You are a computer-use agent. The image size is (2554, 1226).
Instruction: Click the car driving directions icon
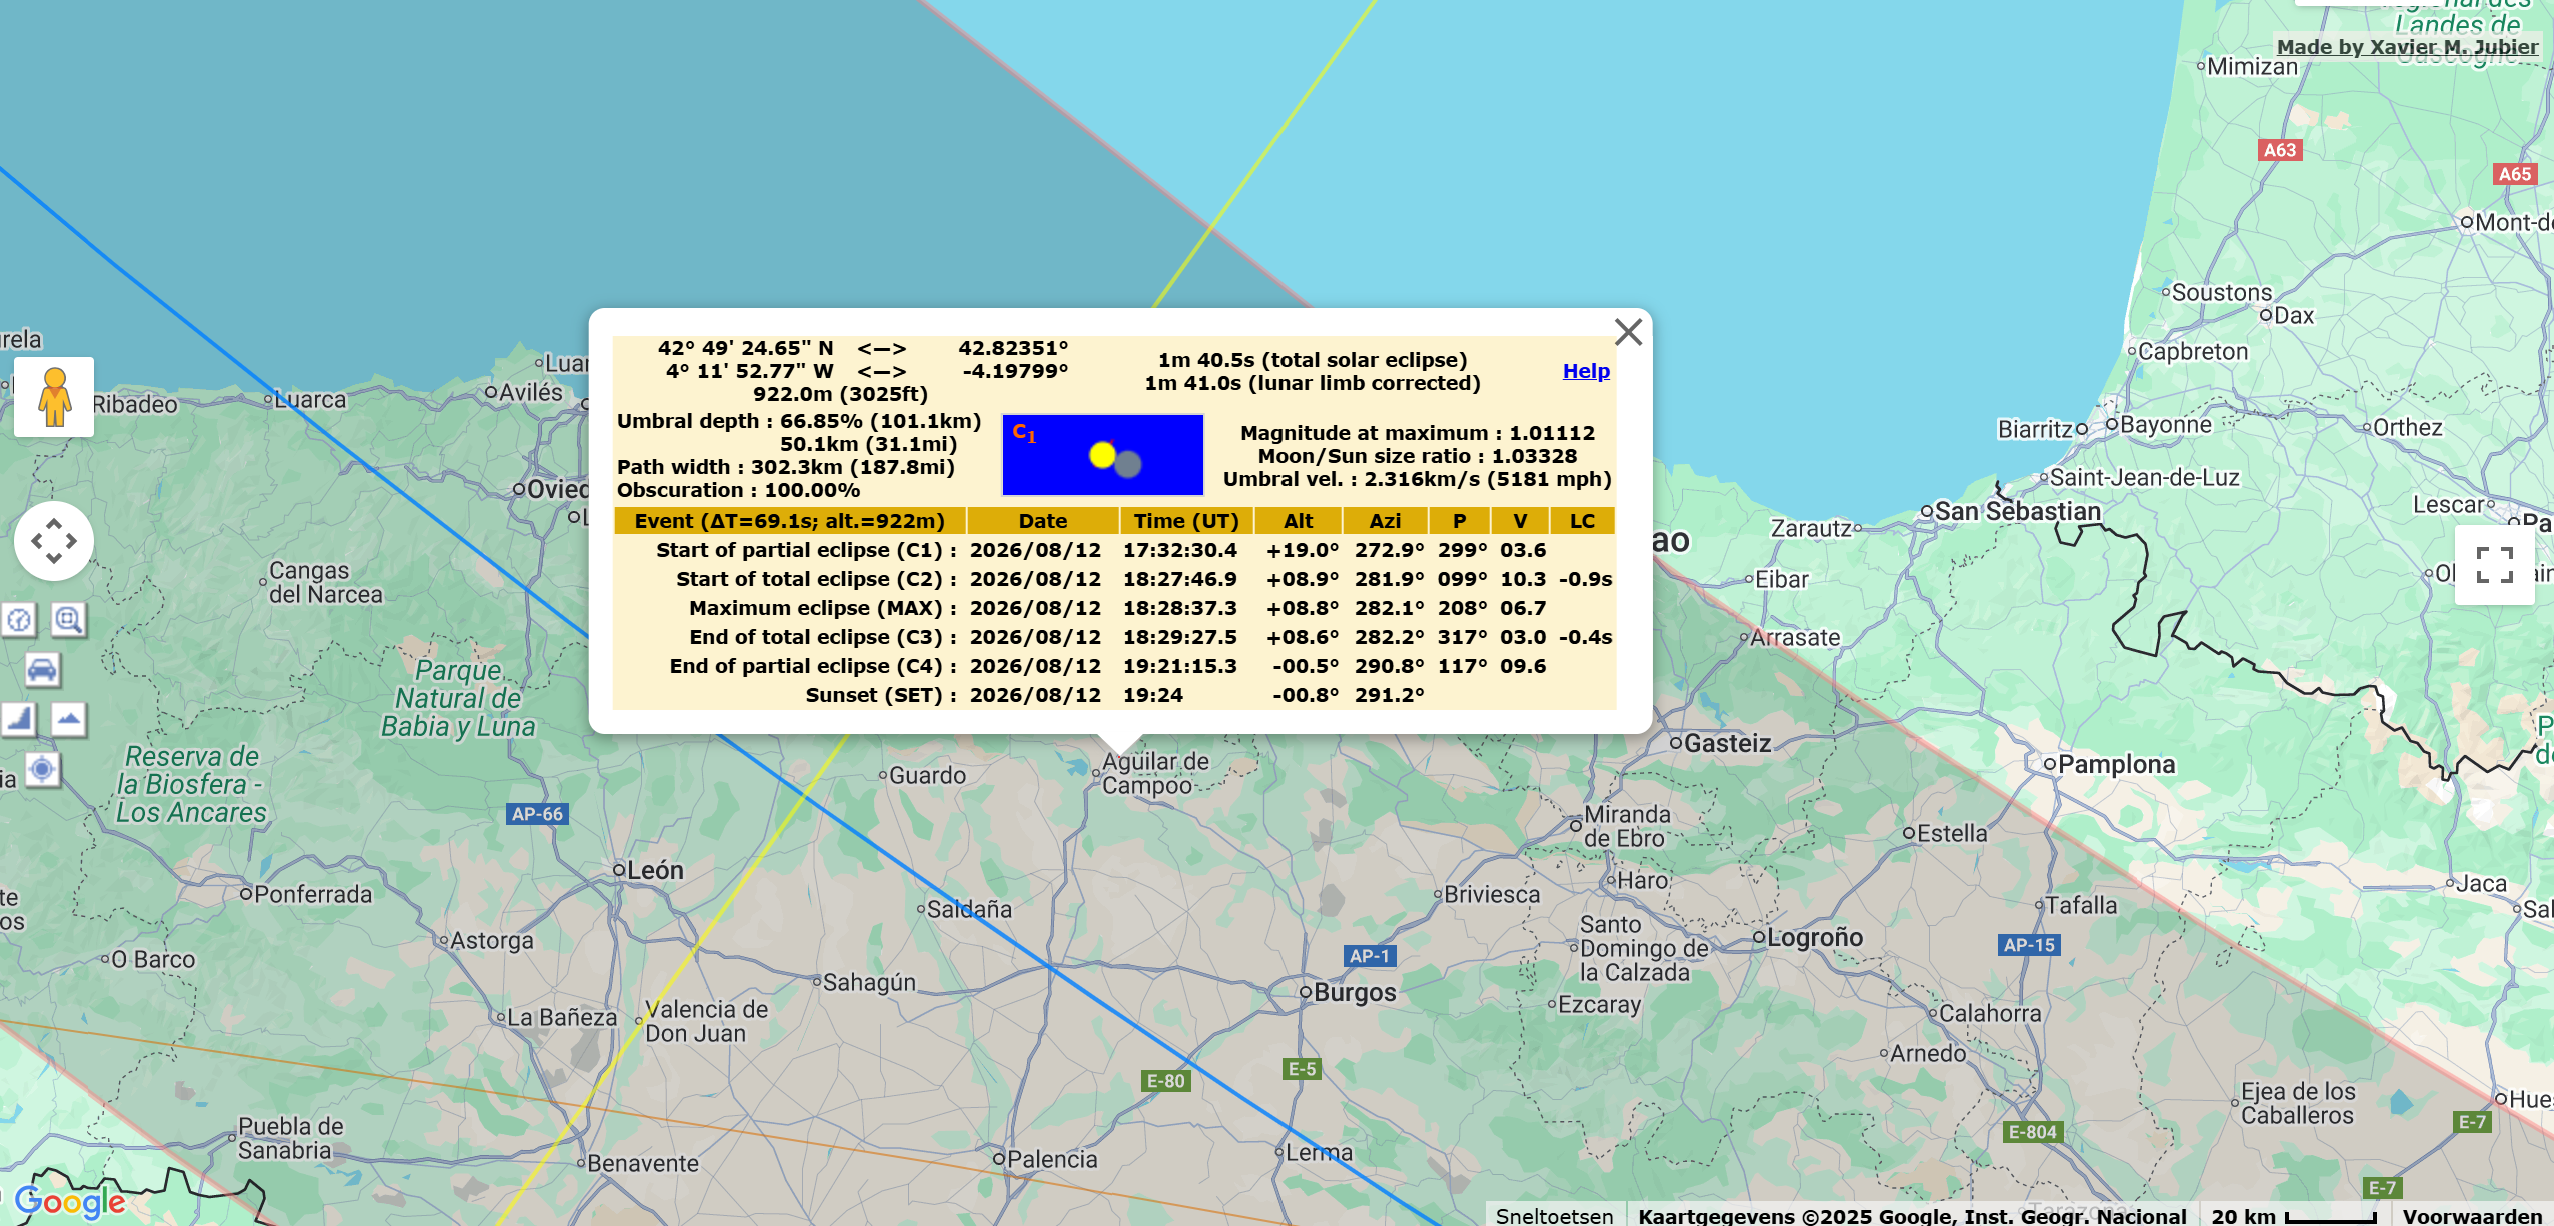(42, 669)
